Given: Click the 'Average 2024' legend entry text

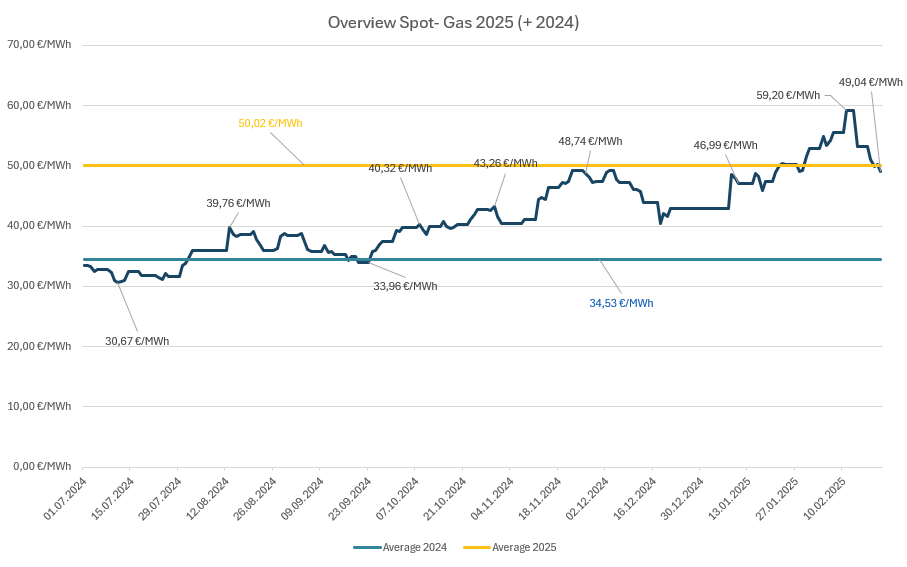Looking at the screenshot, I should pos(414,547).
